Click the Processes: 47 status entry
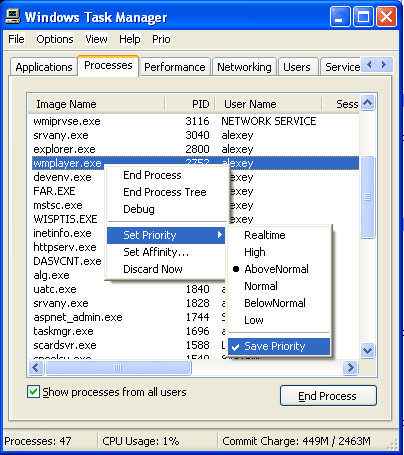 pos(50,441)
